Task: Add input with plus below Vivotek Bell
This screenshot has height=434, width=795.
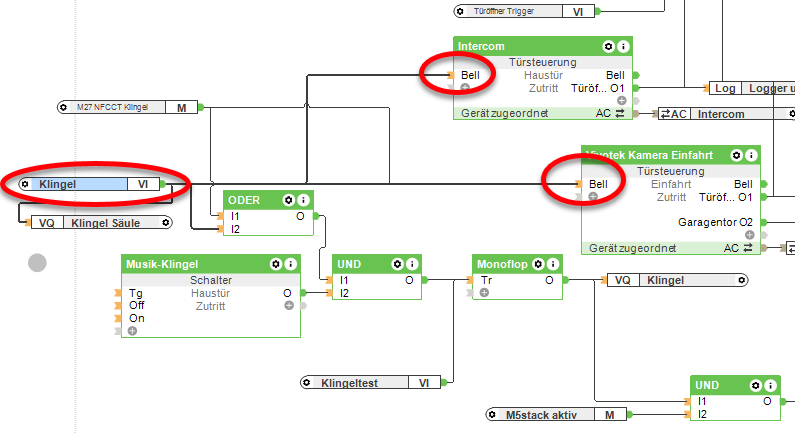Action: [x=593, y=197]
